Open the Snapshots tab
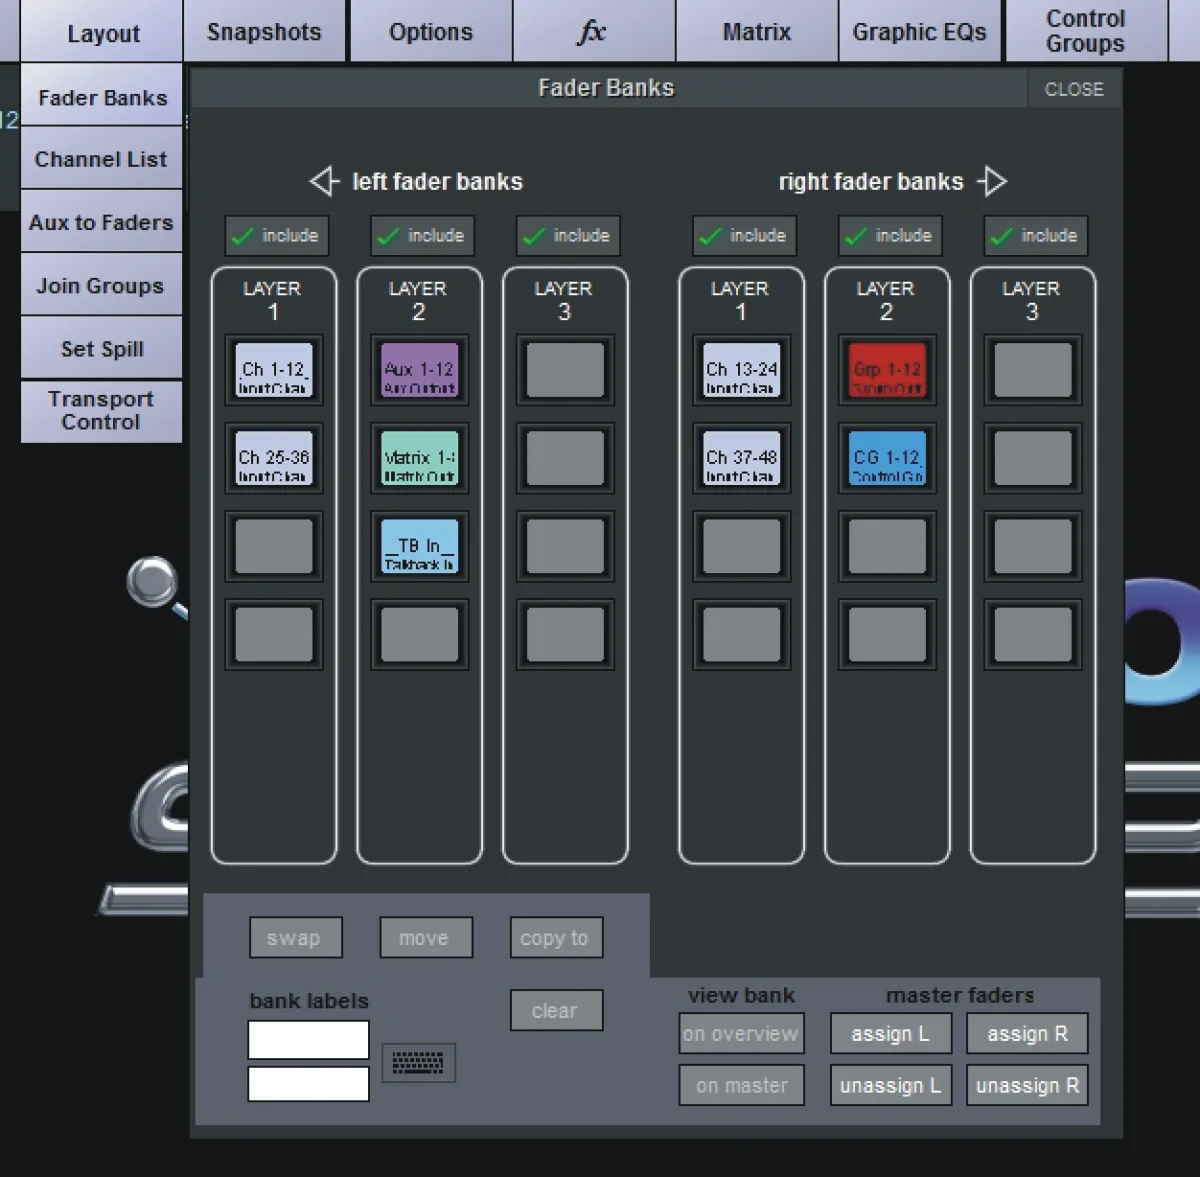1200x1177 pixels. (x=265, y=31)
